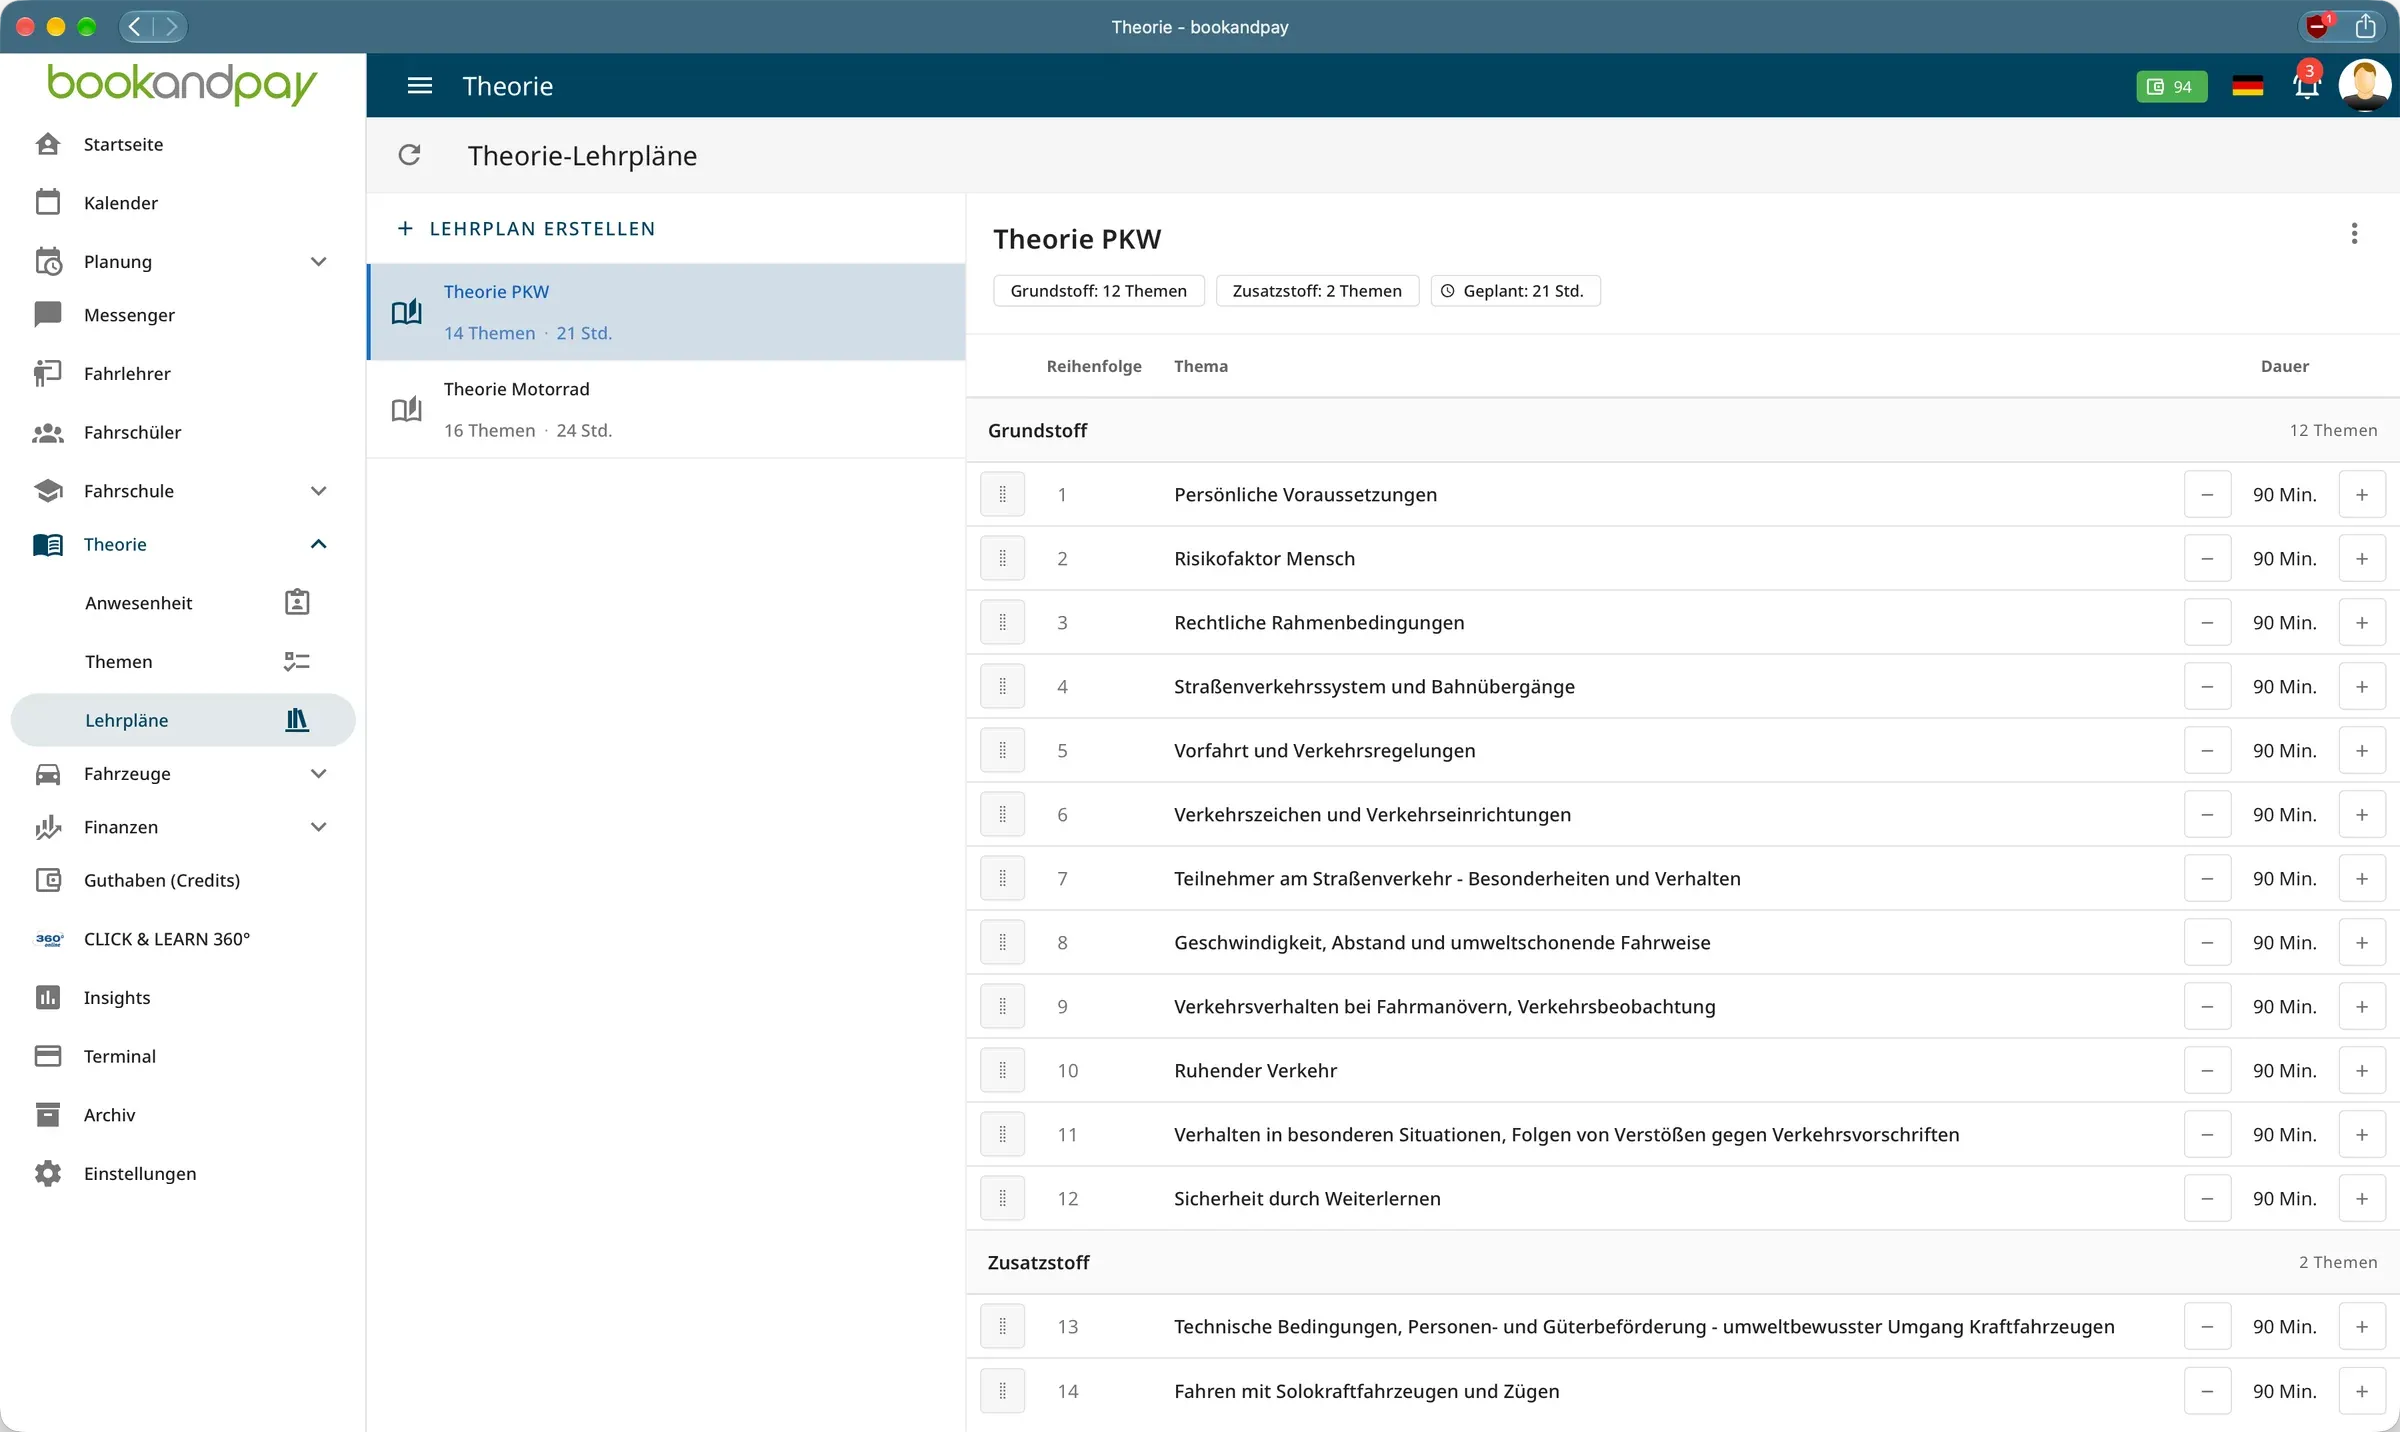Click the macOS share icon in title bar

(2365, 26)
